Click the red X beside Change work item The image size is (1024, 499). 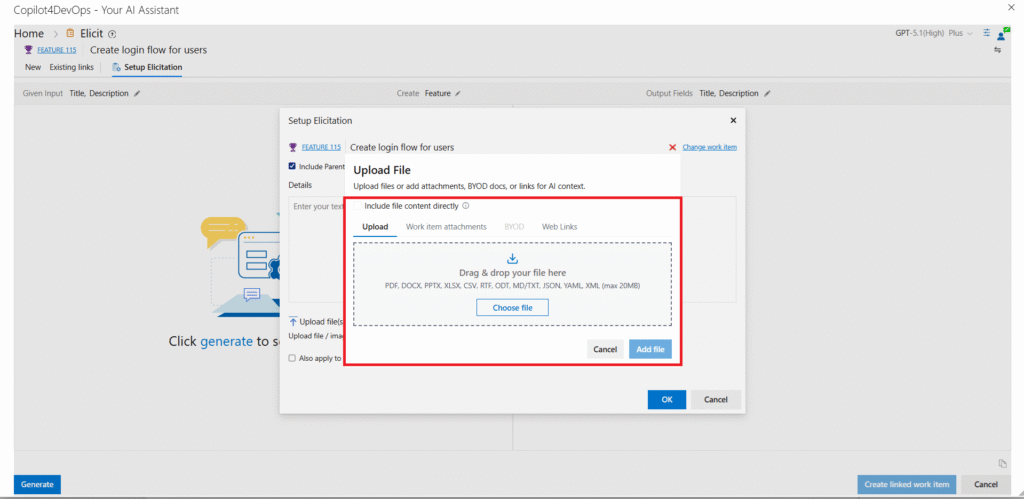point(673,147)
